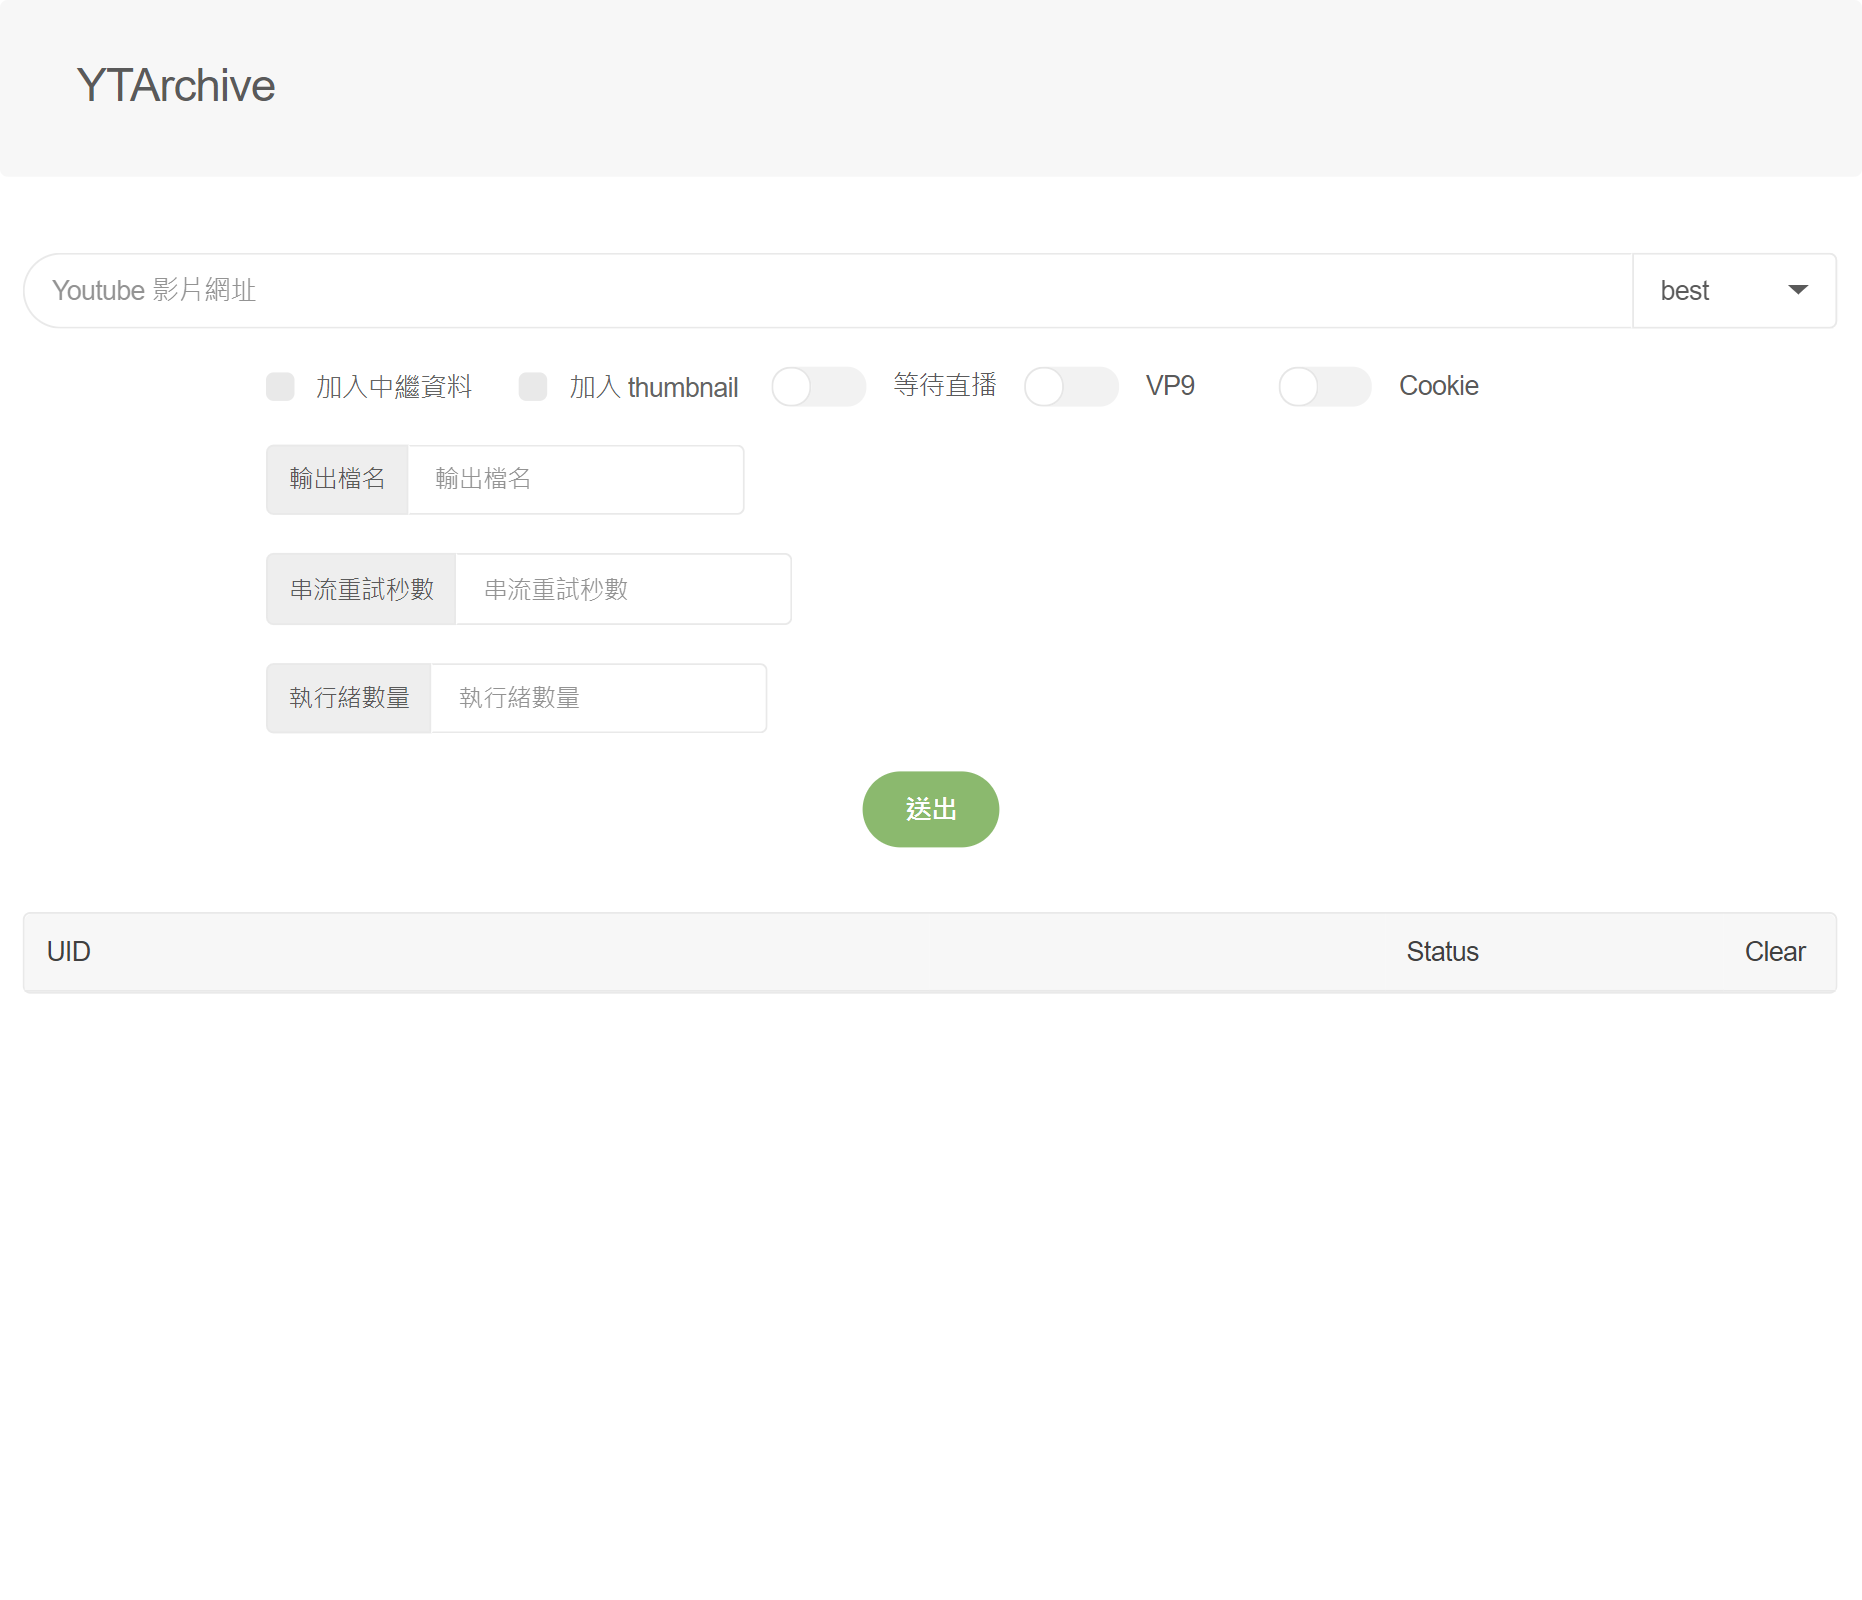The height and width of the screenshot is (1600, 1862).
Task: Click the 加入中繼資料 label text
Action: pos(394,387)
